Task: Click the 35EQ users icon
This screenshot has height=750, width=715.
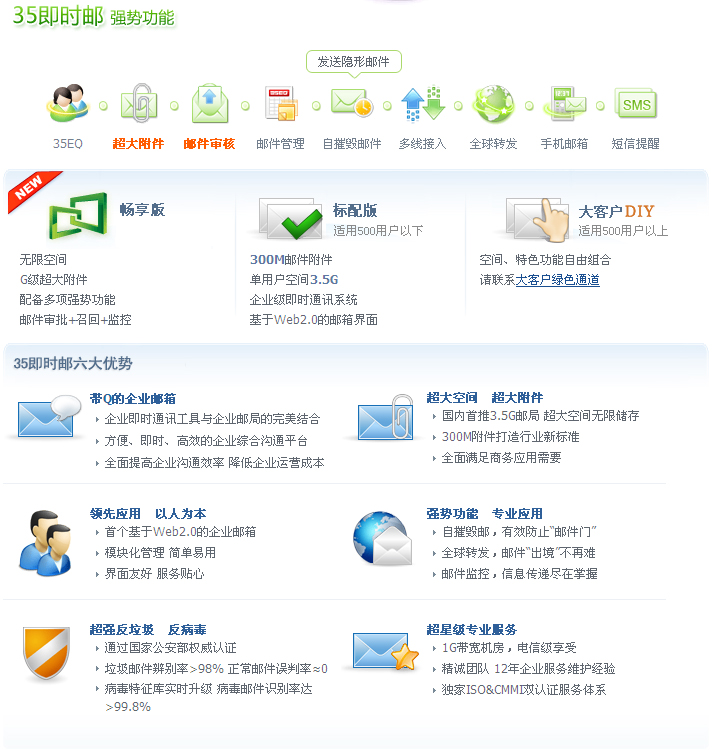Action: tap(68, 103)
